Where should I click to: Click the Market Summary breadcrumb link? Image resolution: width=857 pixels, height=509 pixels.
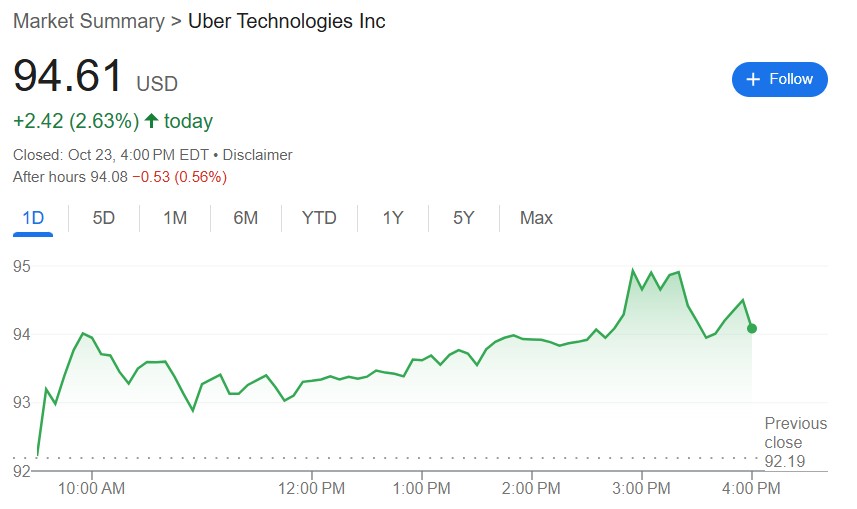[x=90, y=21]
